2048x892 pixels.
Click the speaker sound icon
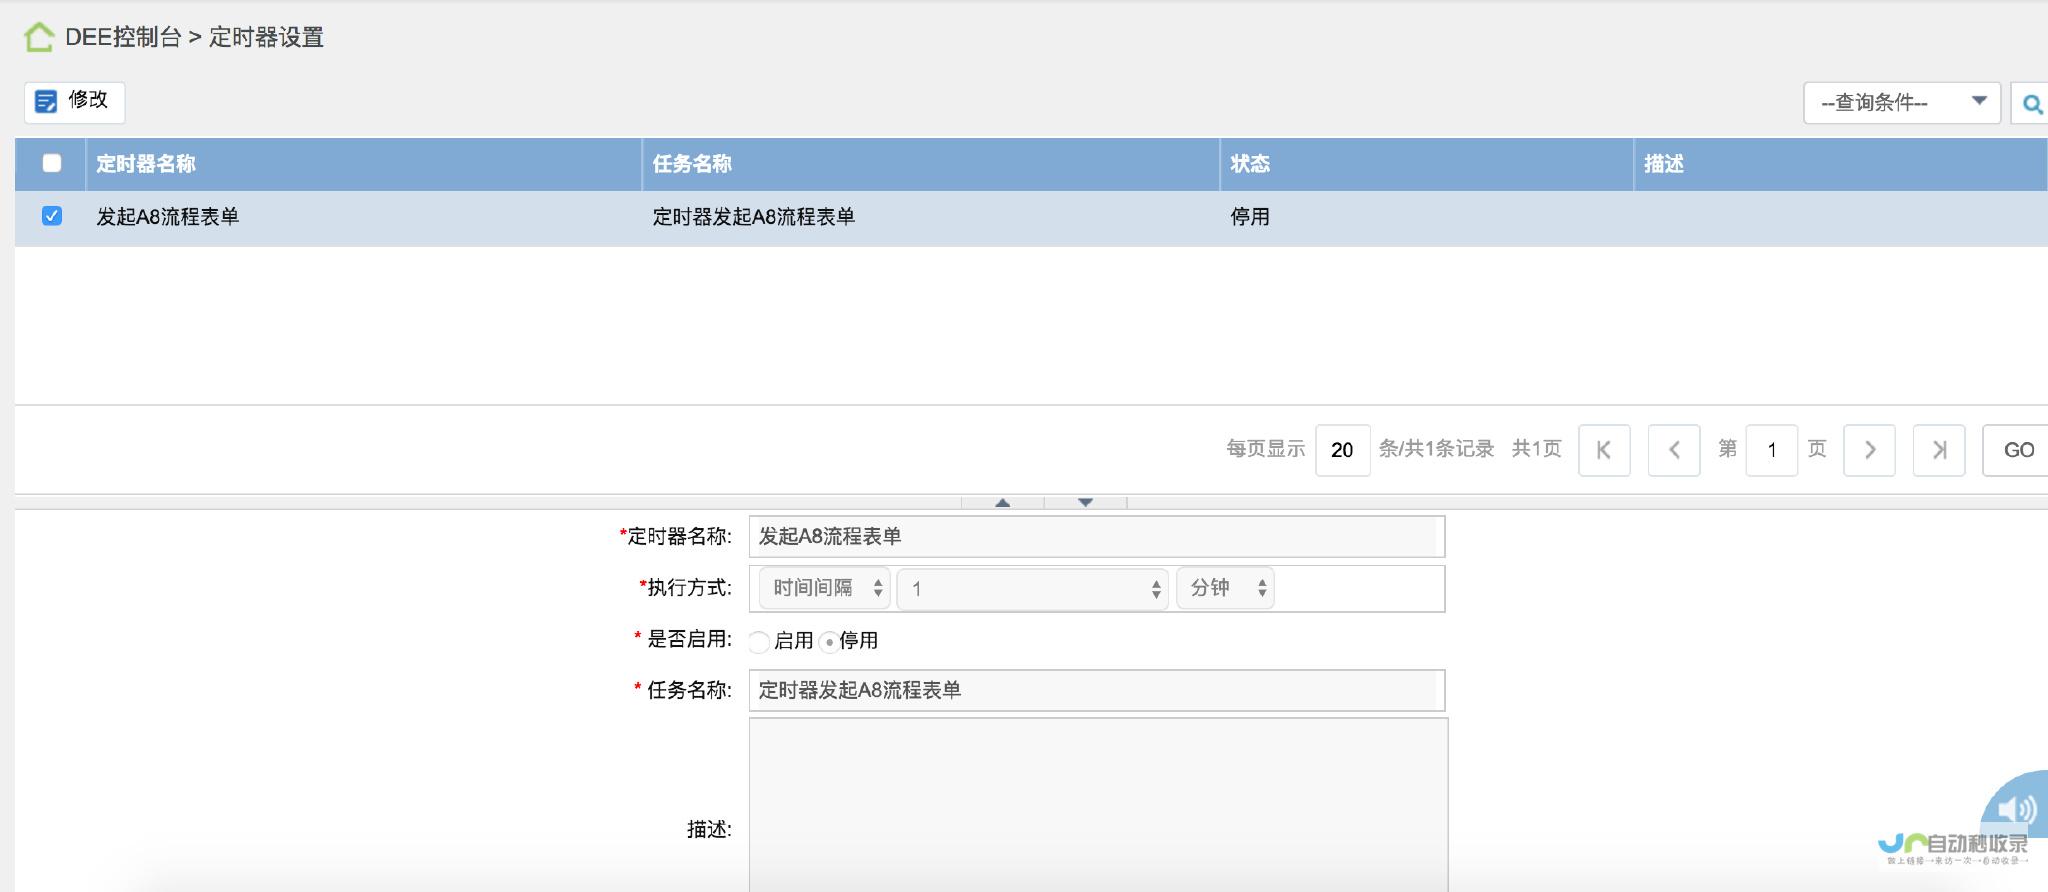click(x=2016, y=808)
